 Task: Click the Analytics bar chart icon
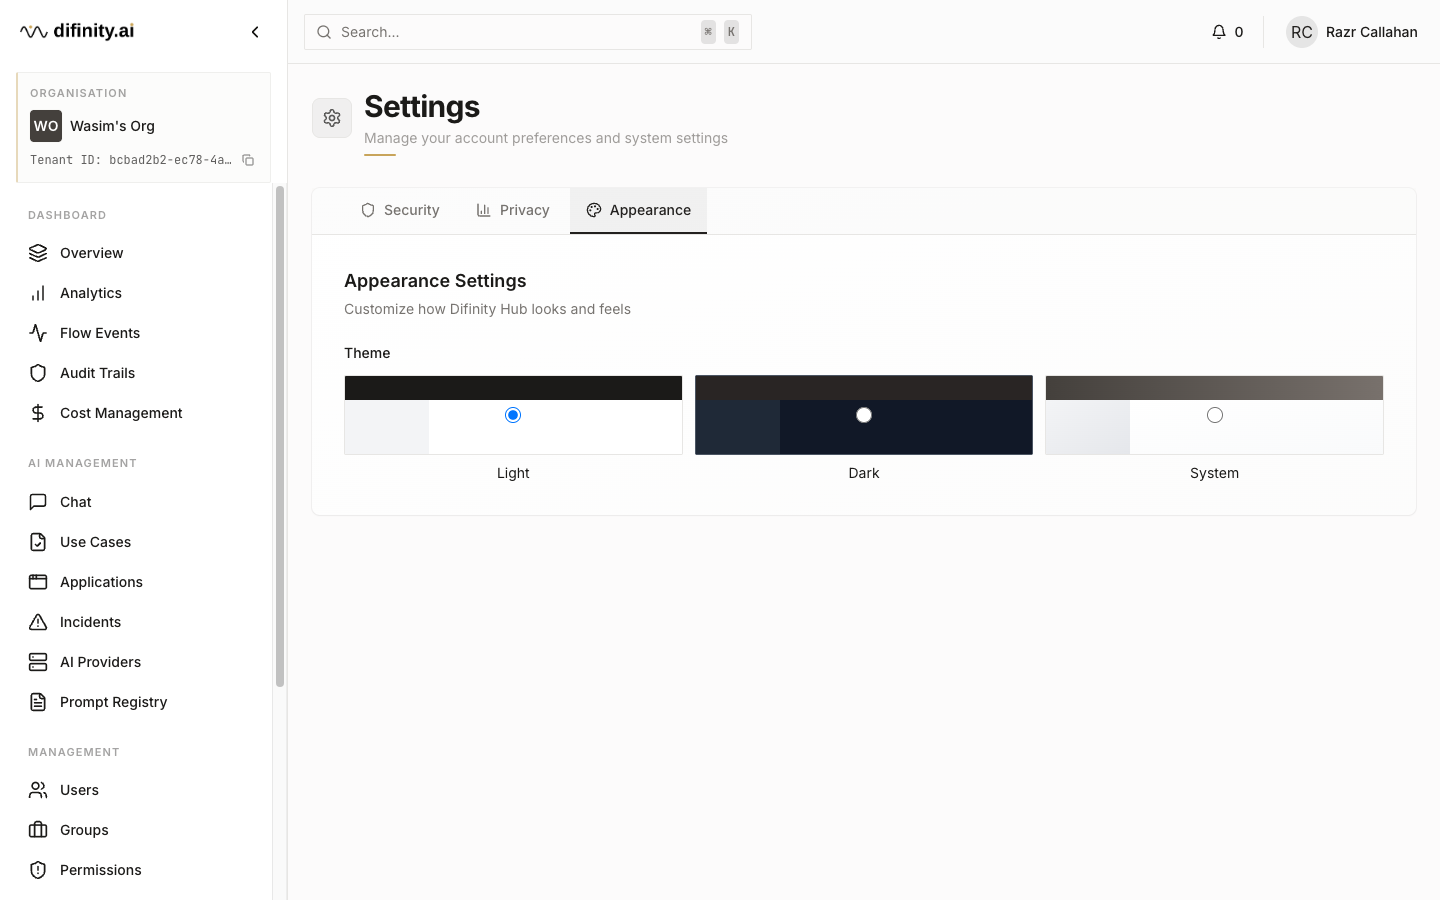coord(38,293)
